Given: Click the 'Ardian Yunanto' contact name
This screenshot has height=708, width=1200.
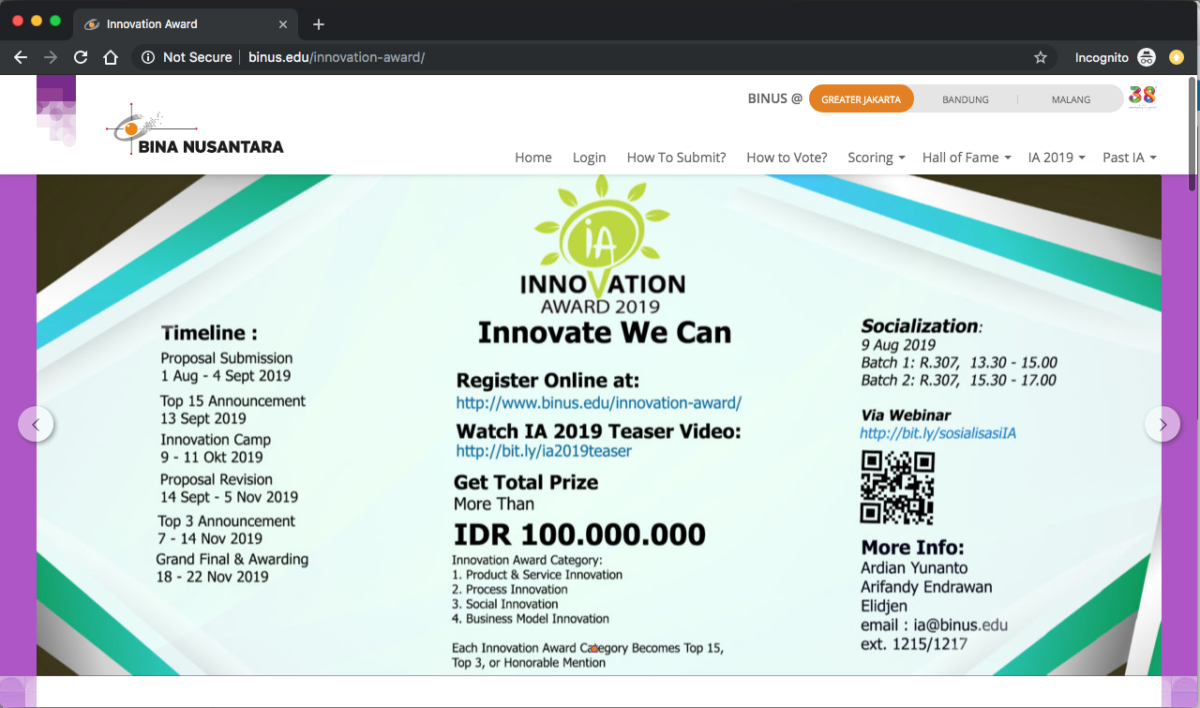Looking at the screenshot, I should coord(914,568).
